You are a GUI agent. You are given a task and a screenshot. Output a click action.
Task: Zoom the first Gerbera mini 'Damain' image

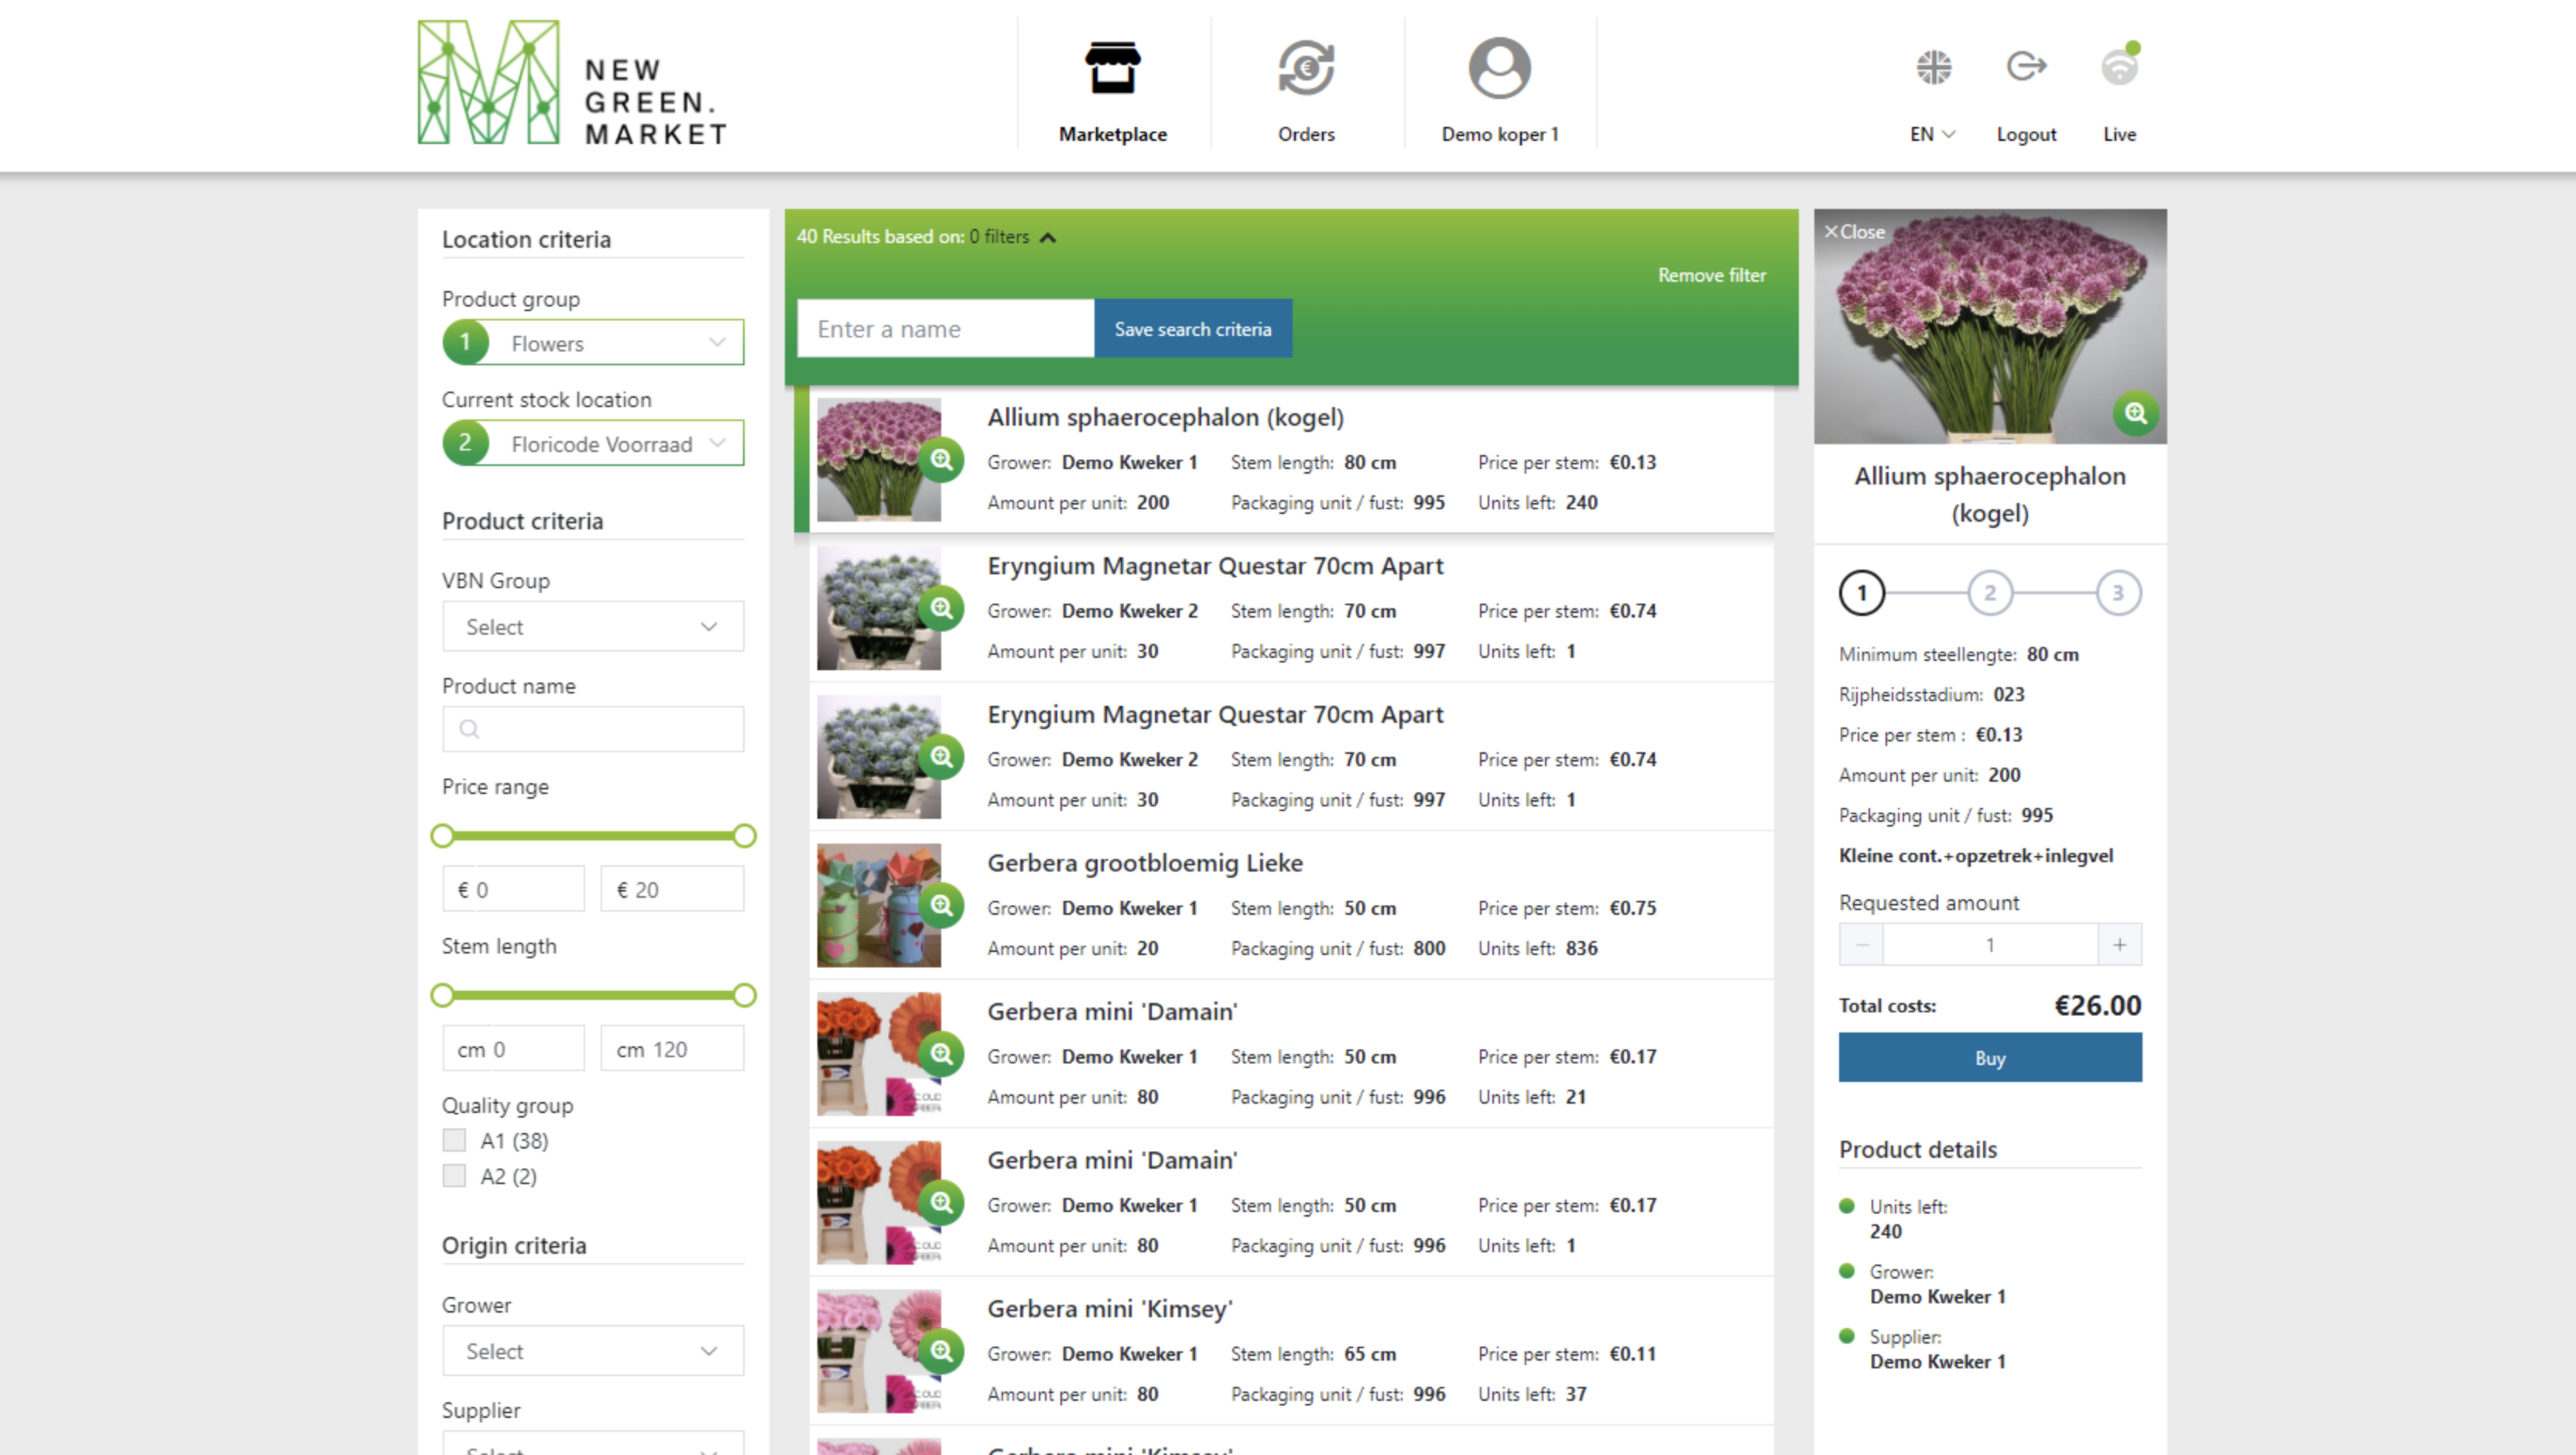941,1054
